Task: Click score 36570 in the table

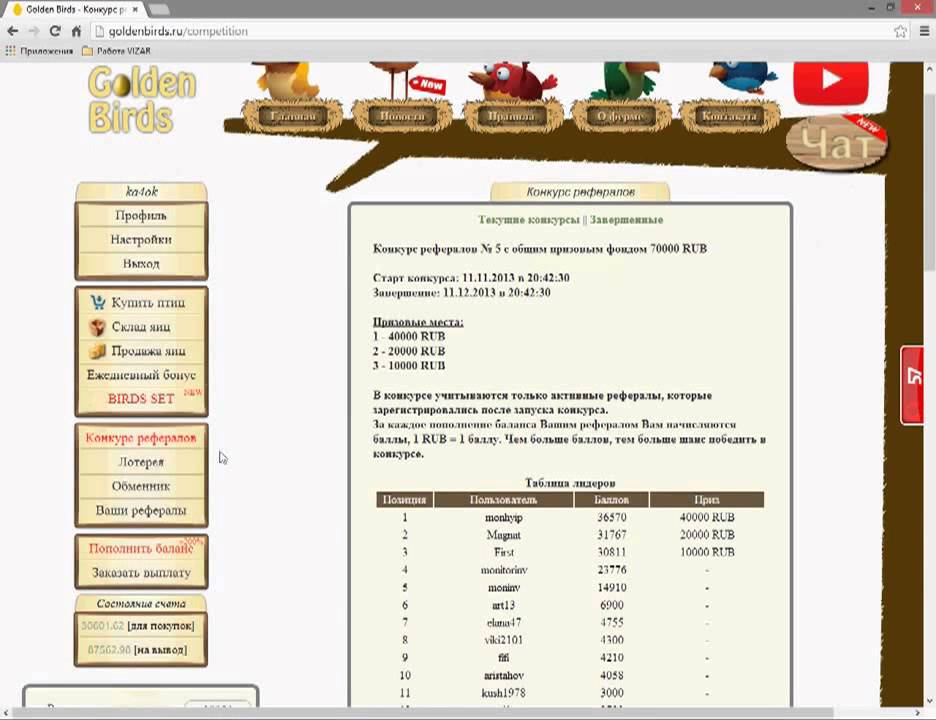Action: (611, 517)
